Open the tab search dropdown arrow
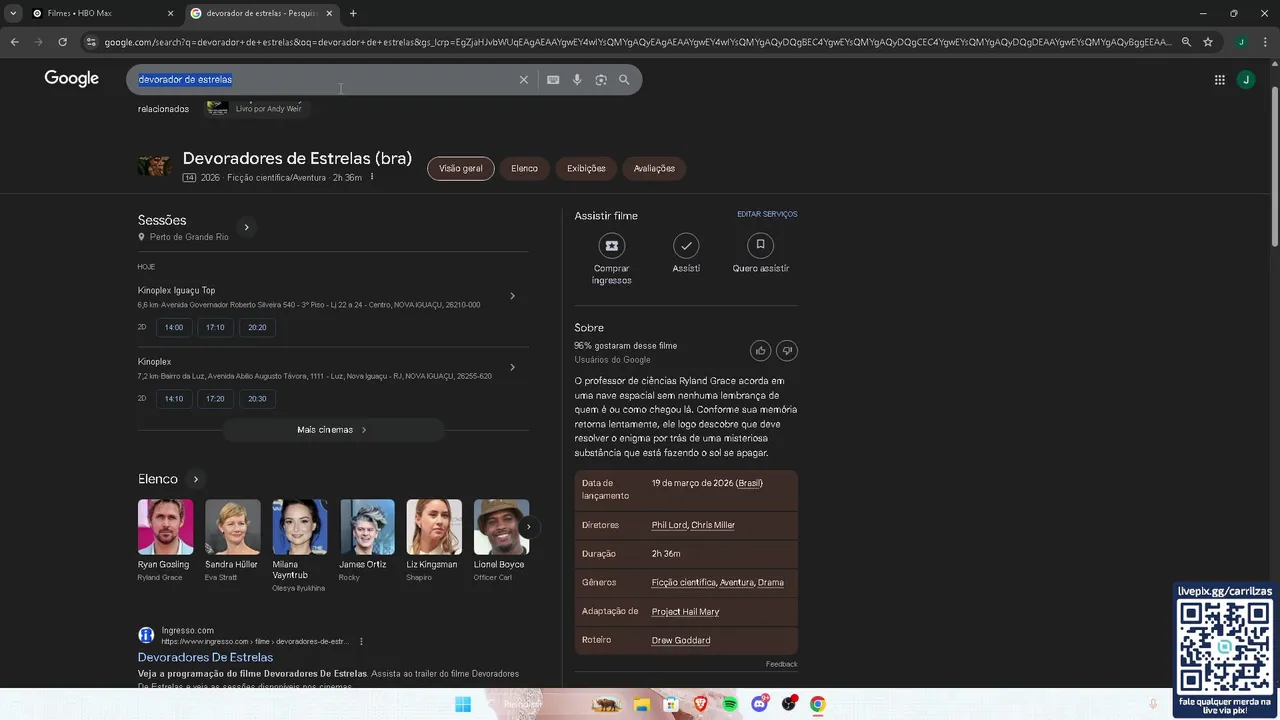This screenshot has width=1280, height=720. [x=13, y=13]
